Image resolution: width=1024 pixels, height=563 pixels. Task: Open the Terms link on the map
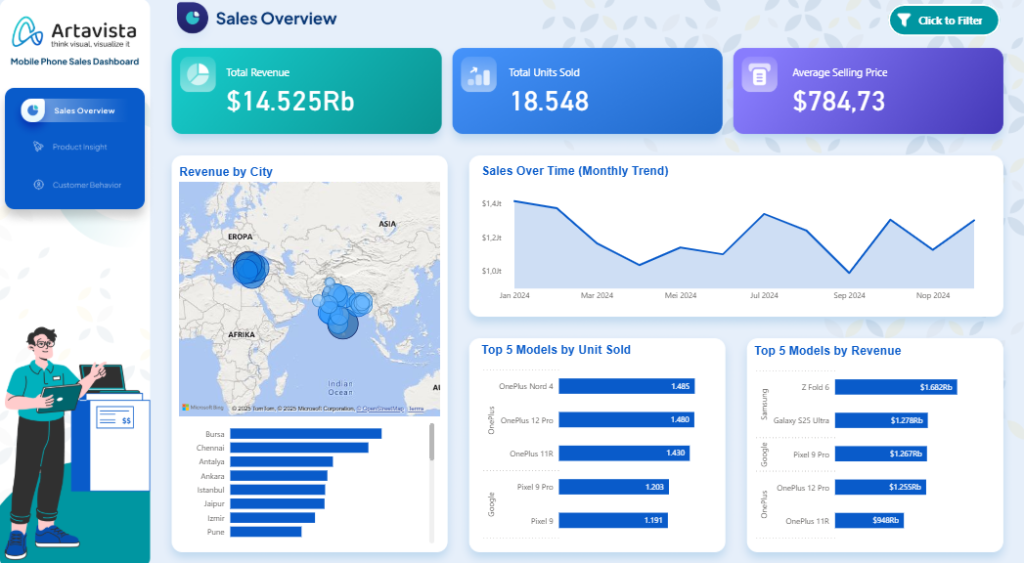416,409
